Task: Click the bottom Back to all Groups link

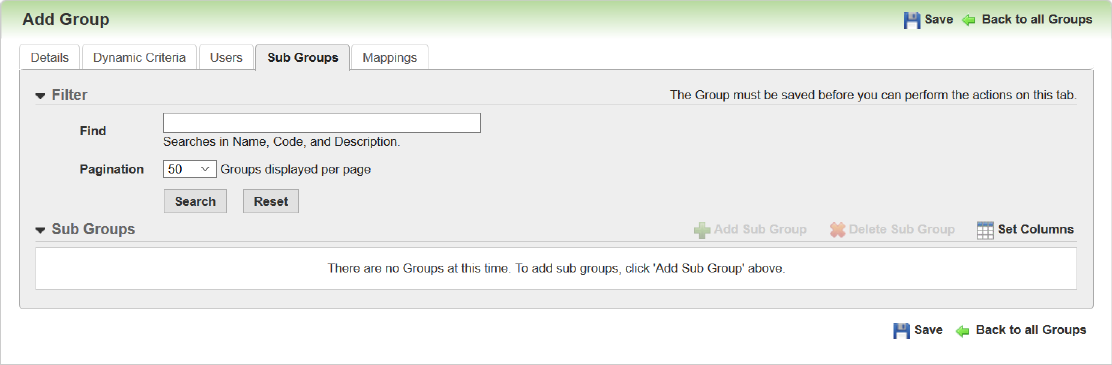Action: 1031,330
